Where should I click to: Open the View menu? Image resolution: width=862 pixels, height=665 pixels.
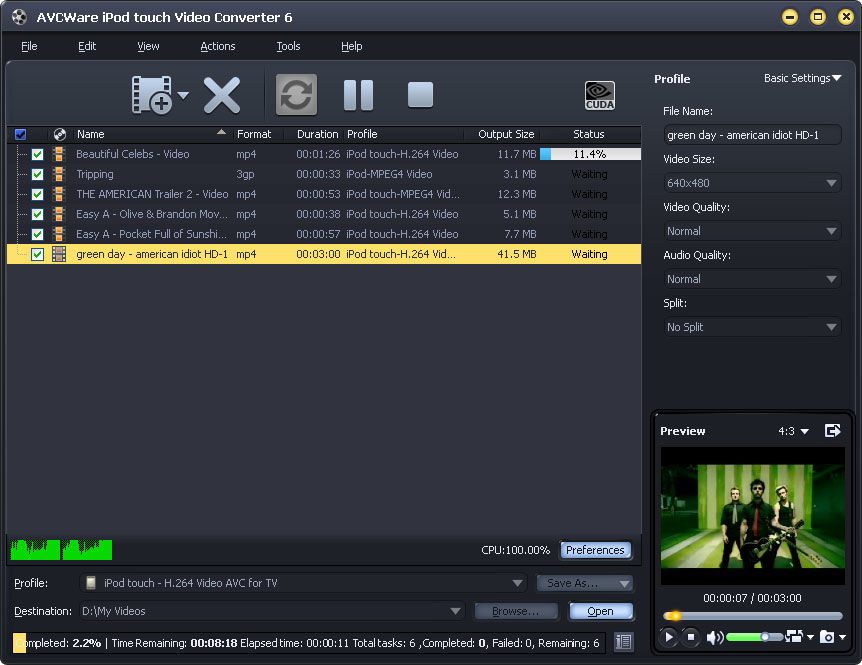148,46
